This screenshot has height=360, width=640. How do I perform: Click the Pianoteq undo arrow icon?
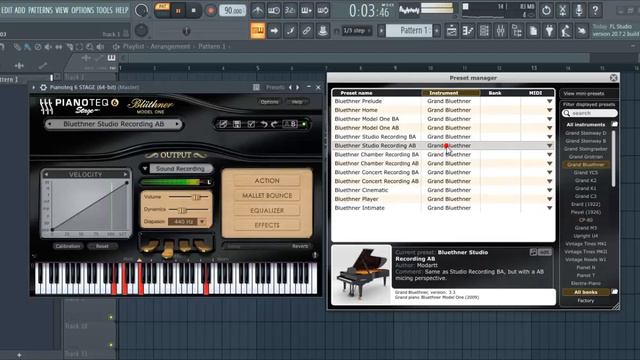click(x=264, y=124)
